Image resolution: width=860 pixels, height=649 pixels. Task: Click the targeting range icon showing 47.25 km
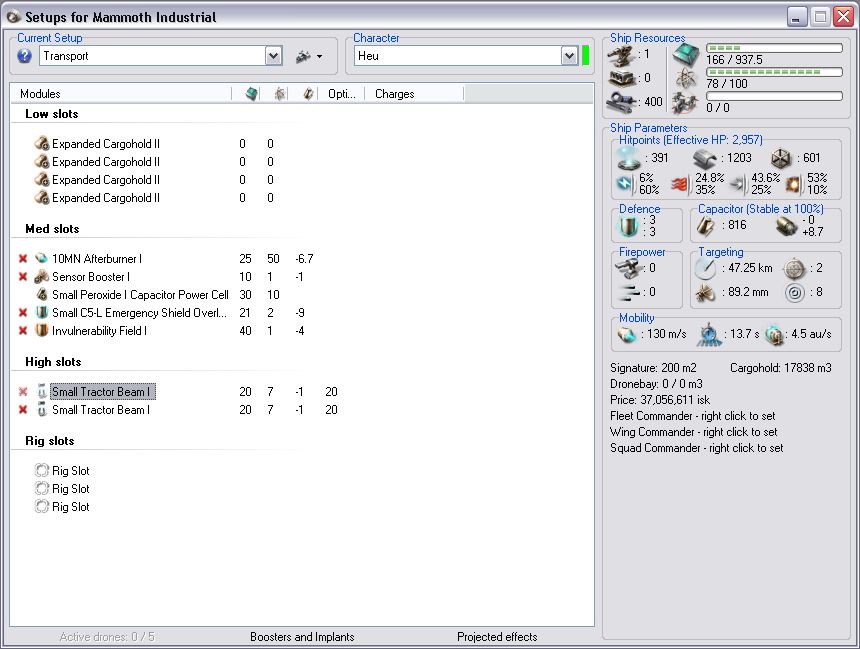[x=705, y=268]
